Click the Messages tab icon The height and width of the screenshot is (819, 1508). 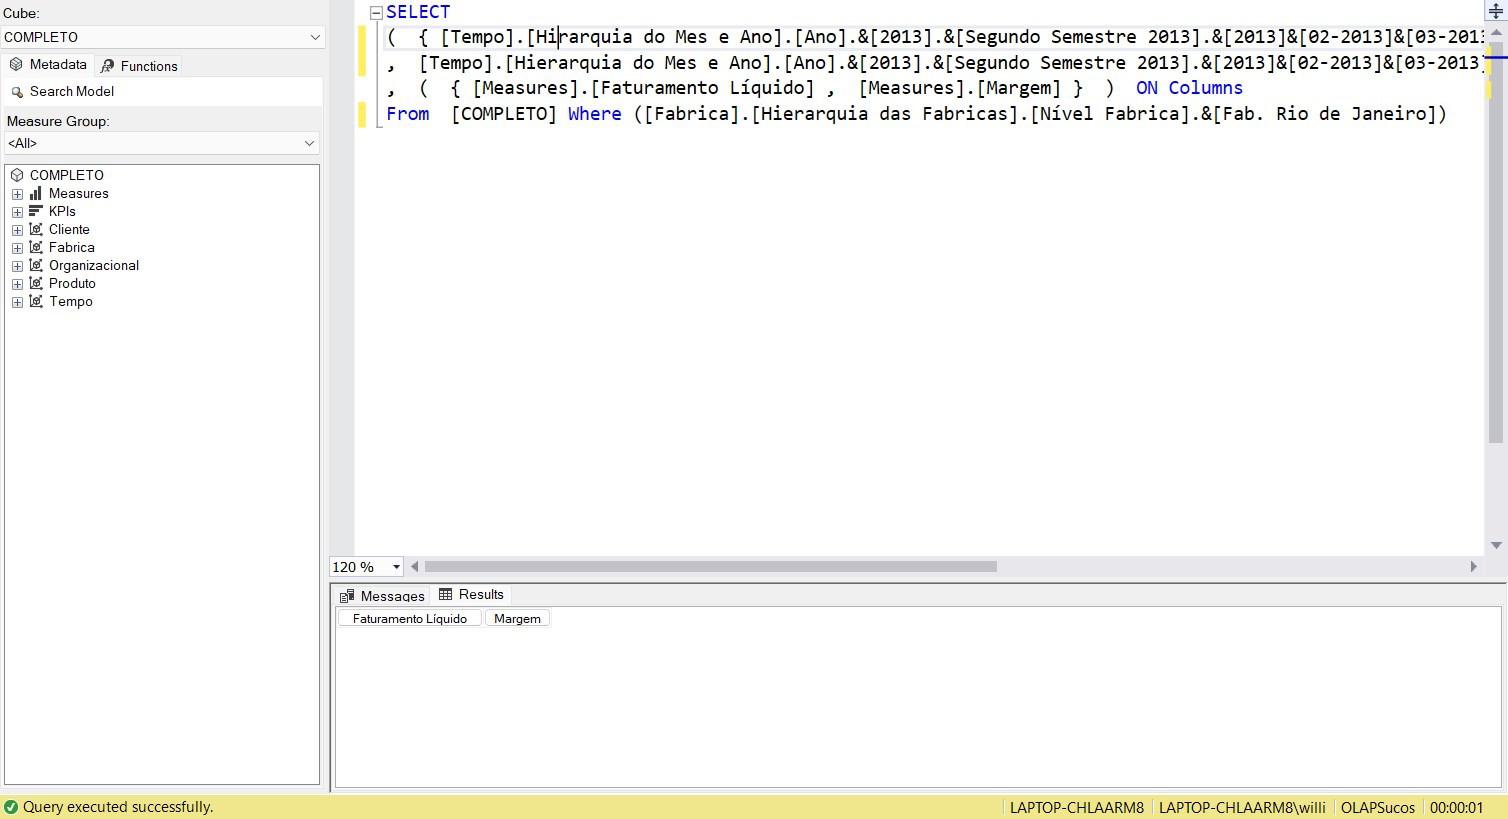pos(347,596)
